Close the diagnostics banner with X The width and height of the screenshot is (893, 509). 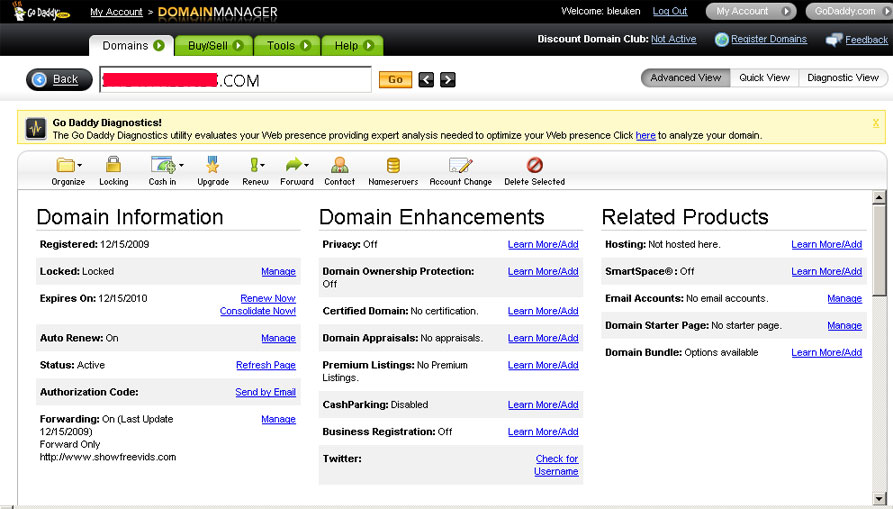click(876, 123)
